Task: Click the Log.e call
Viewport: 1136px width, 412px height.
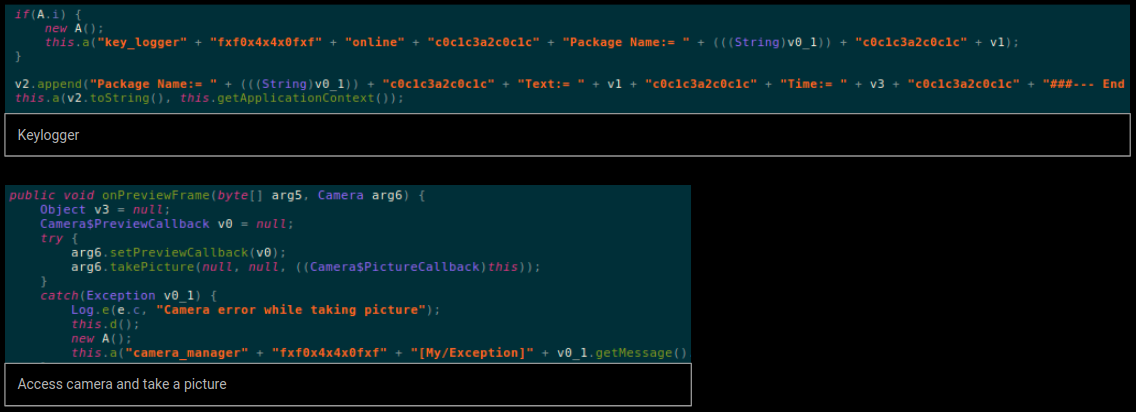Action: coord(89,310)
